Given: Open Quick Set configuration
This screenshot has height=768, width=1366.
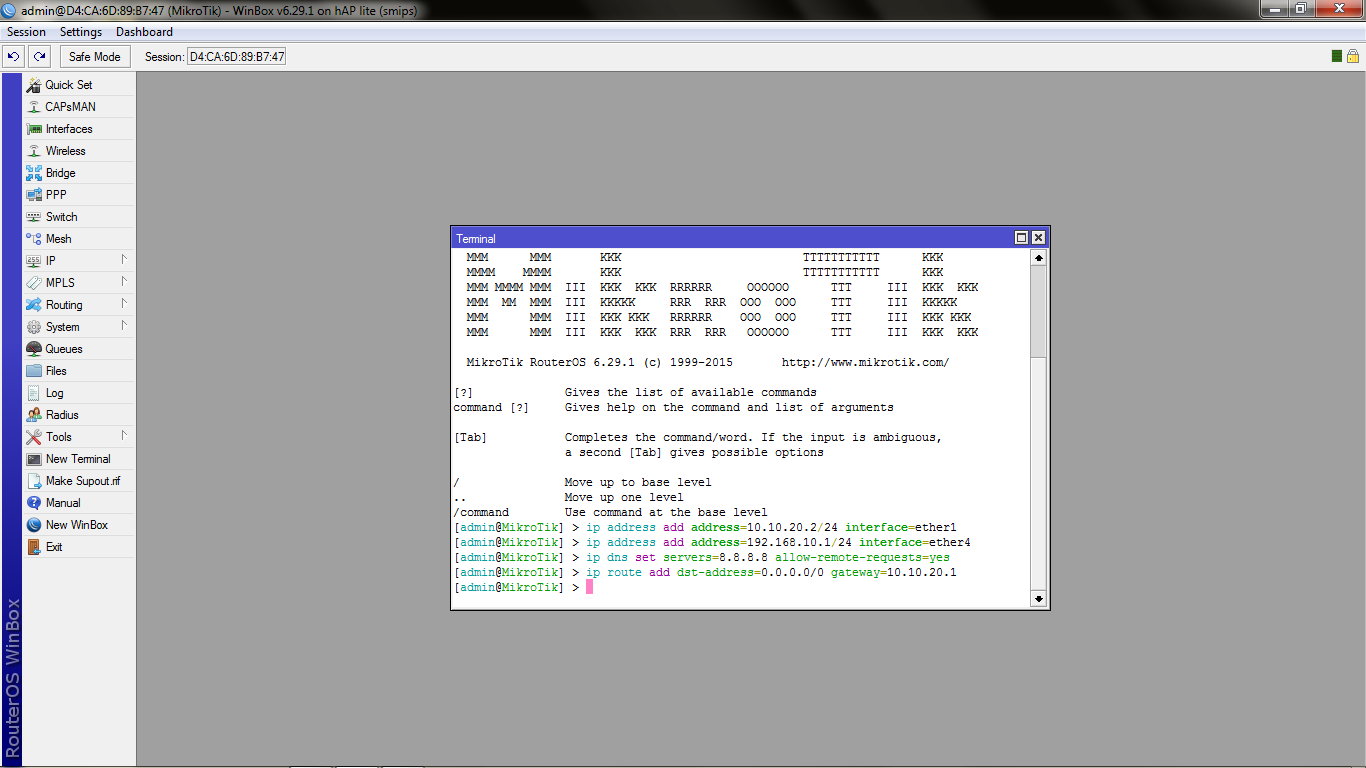Looking at the screenshot, I should click(x=66, y=84).
